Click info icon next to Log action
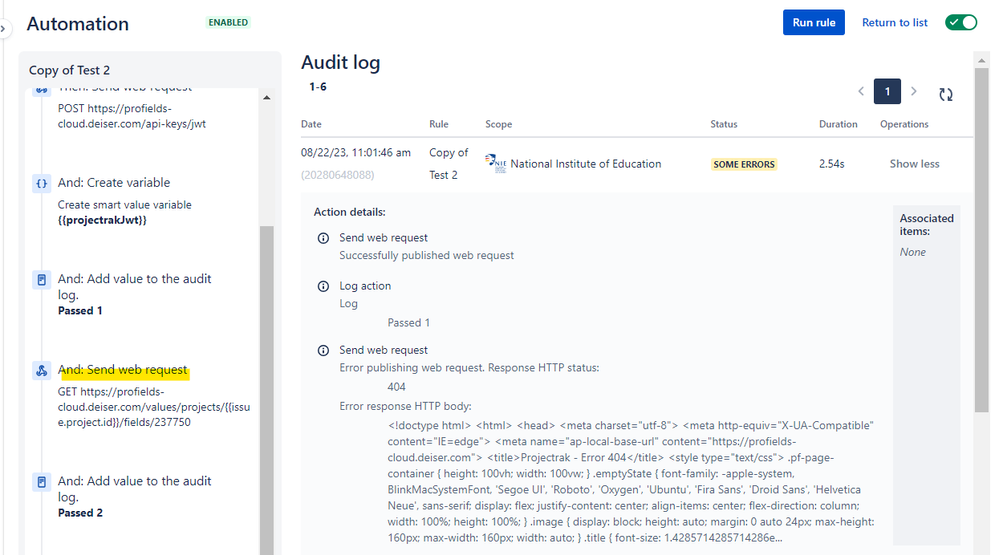This screenshot has width=999, height=555. (323, 287)
